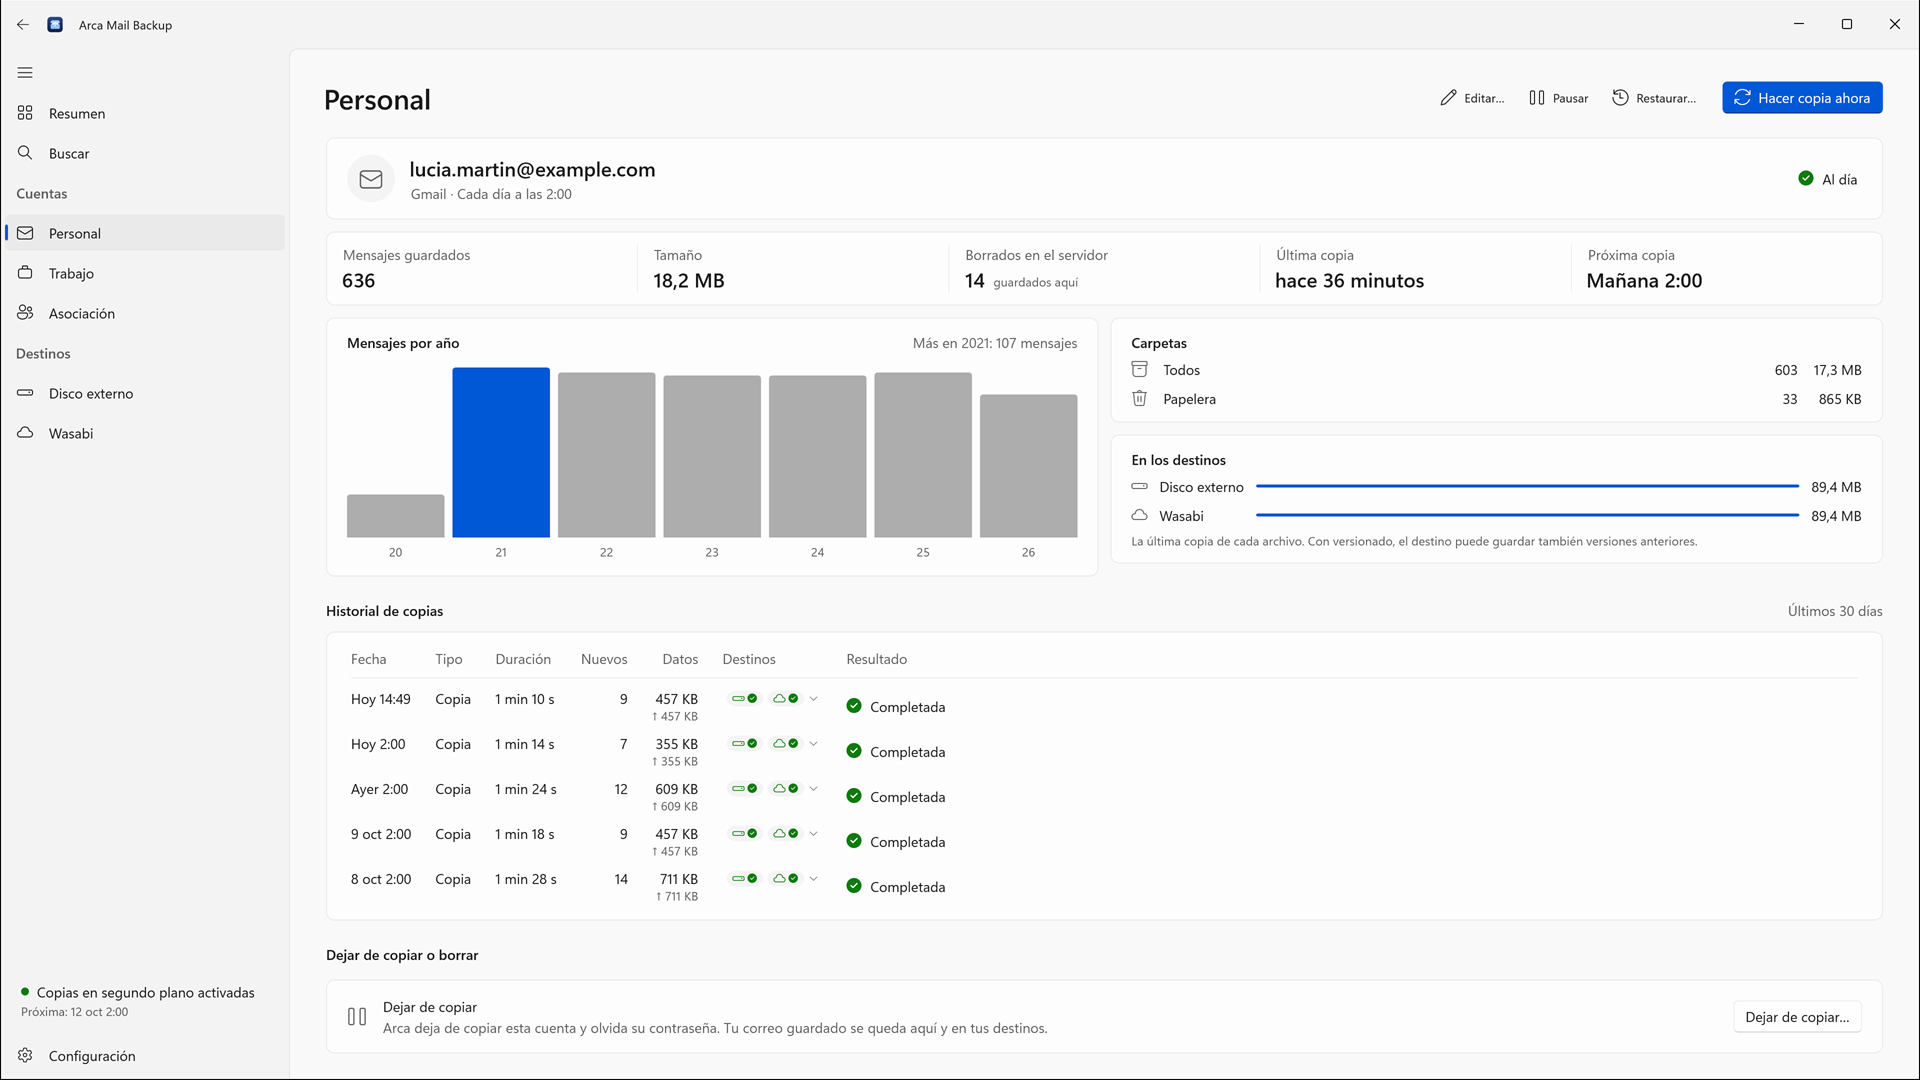Viewport: 1920px width, 1080px height.
Task: Click the Disco externo storage progress bar
Action: pyautogui.click(x=1527, y=486)
